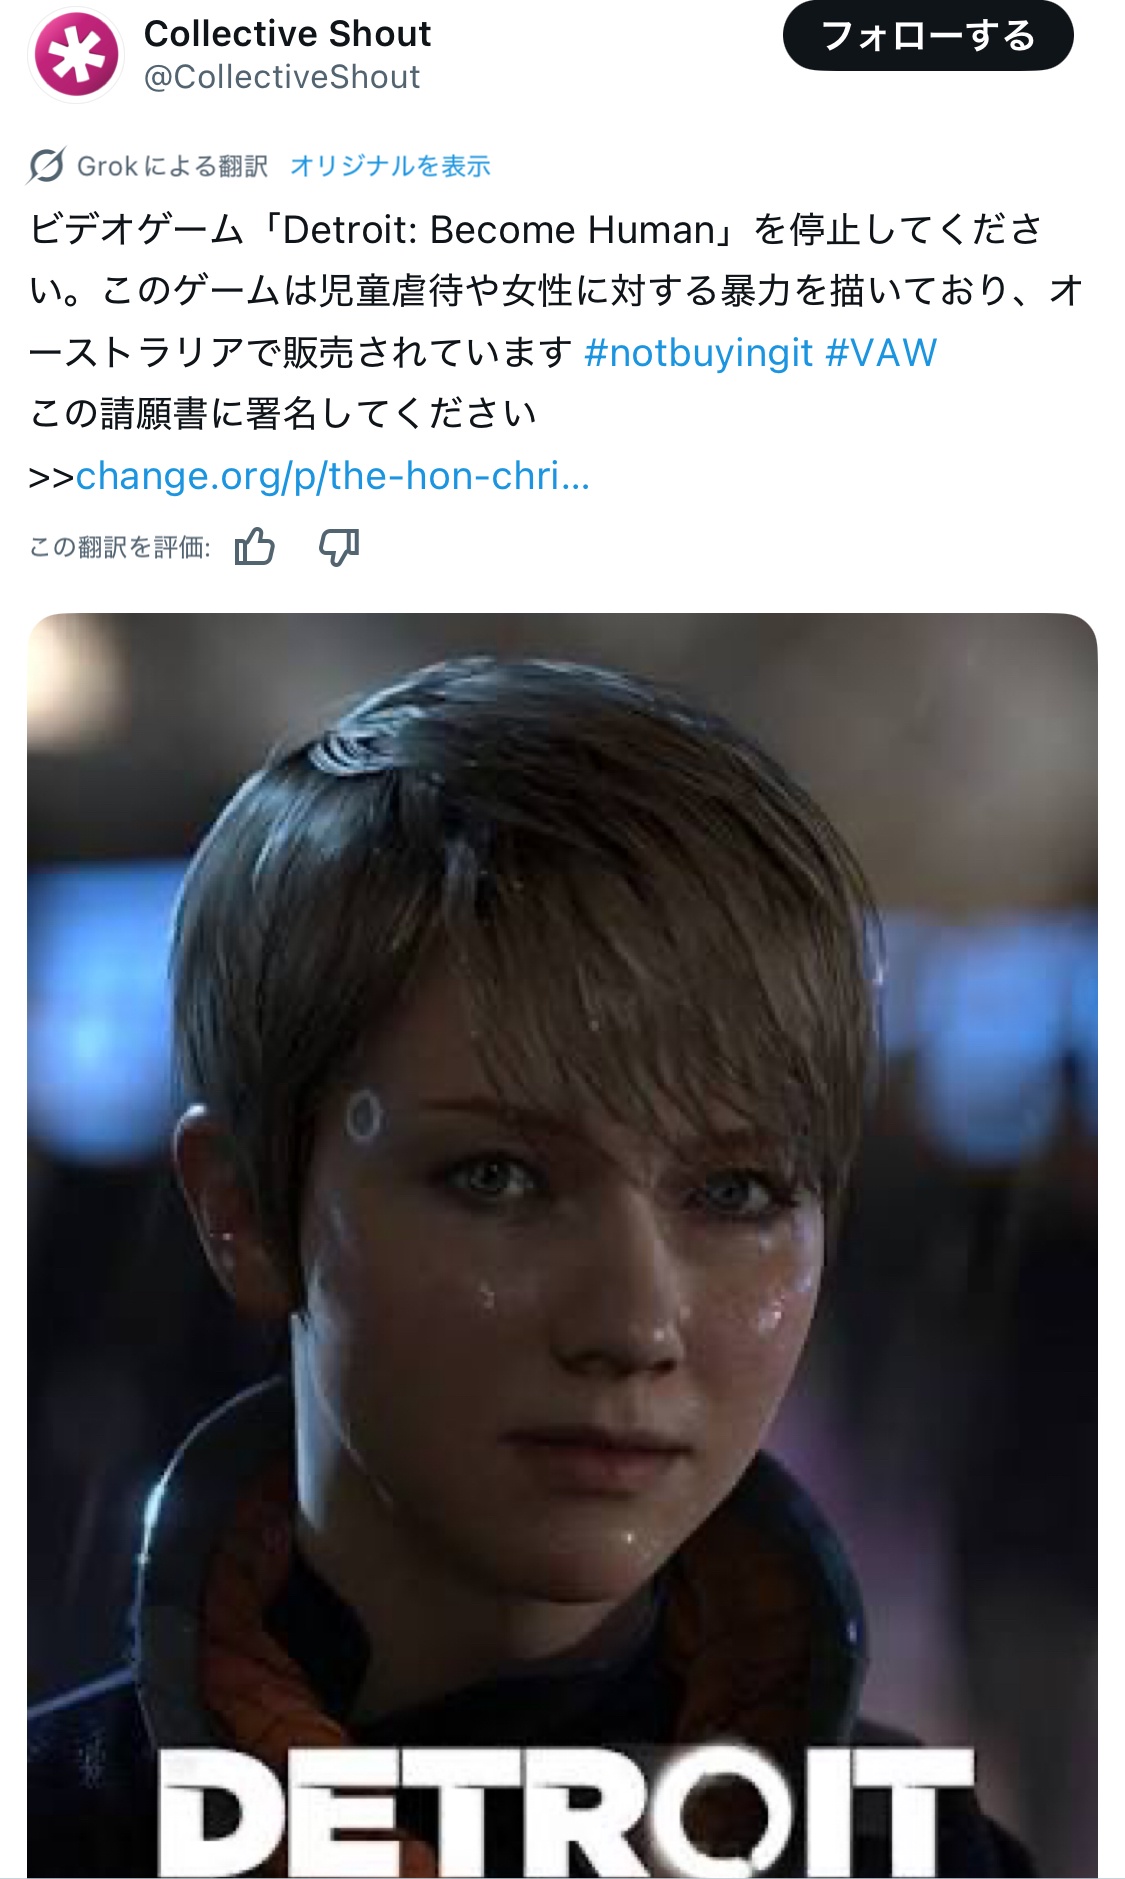
Task: Show original via オリジナルを表示
Action: click(x=390, y=165)
